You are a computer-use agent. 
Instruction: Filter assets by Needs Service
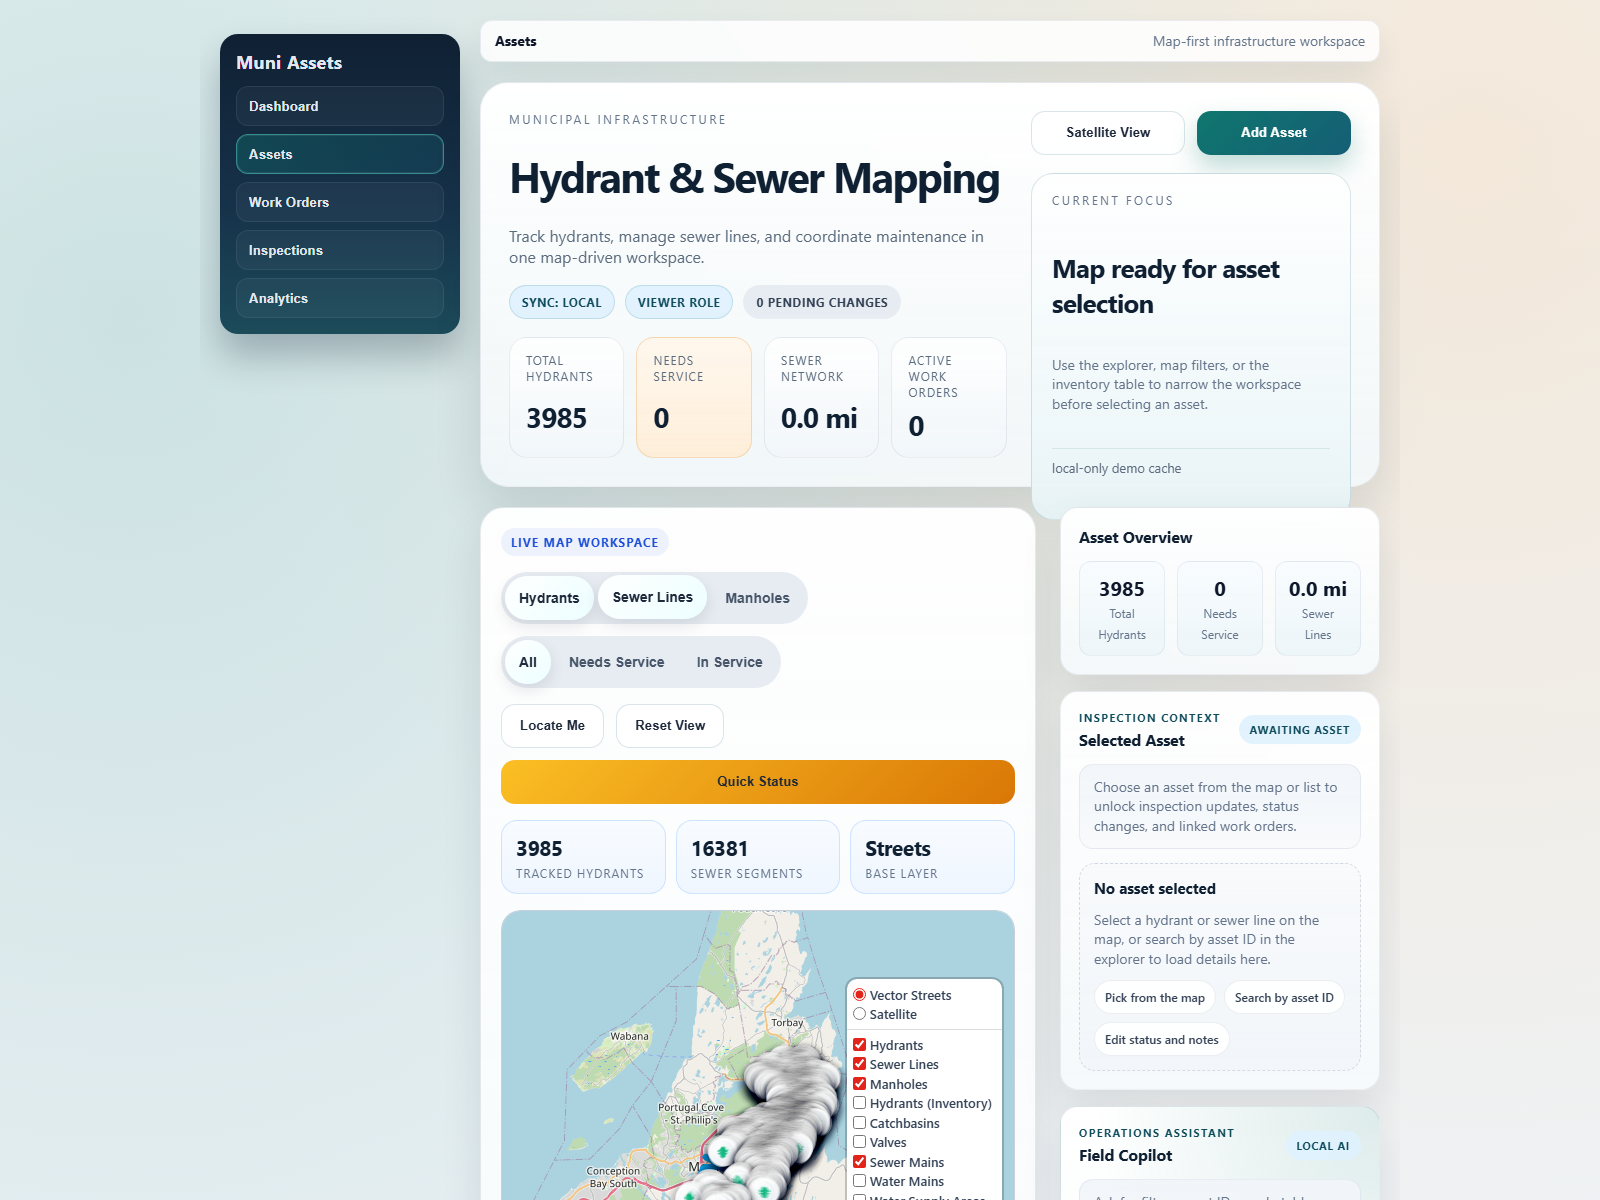tap(616, 662)
